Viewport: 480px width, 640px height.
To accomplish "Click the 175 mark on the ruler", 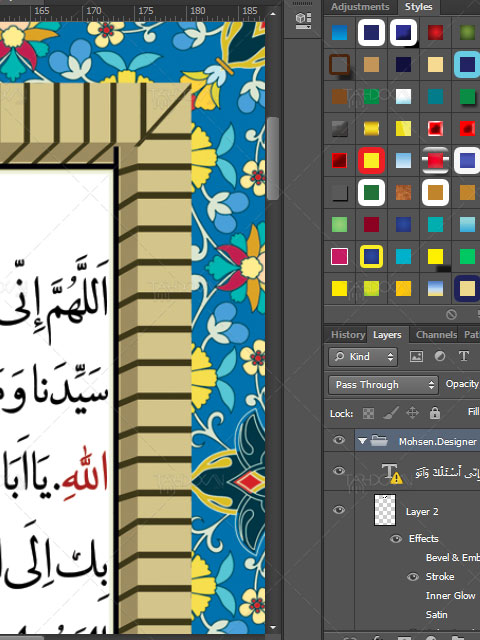I will coord(146,11).
